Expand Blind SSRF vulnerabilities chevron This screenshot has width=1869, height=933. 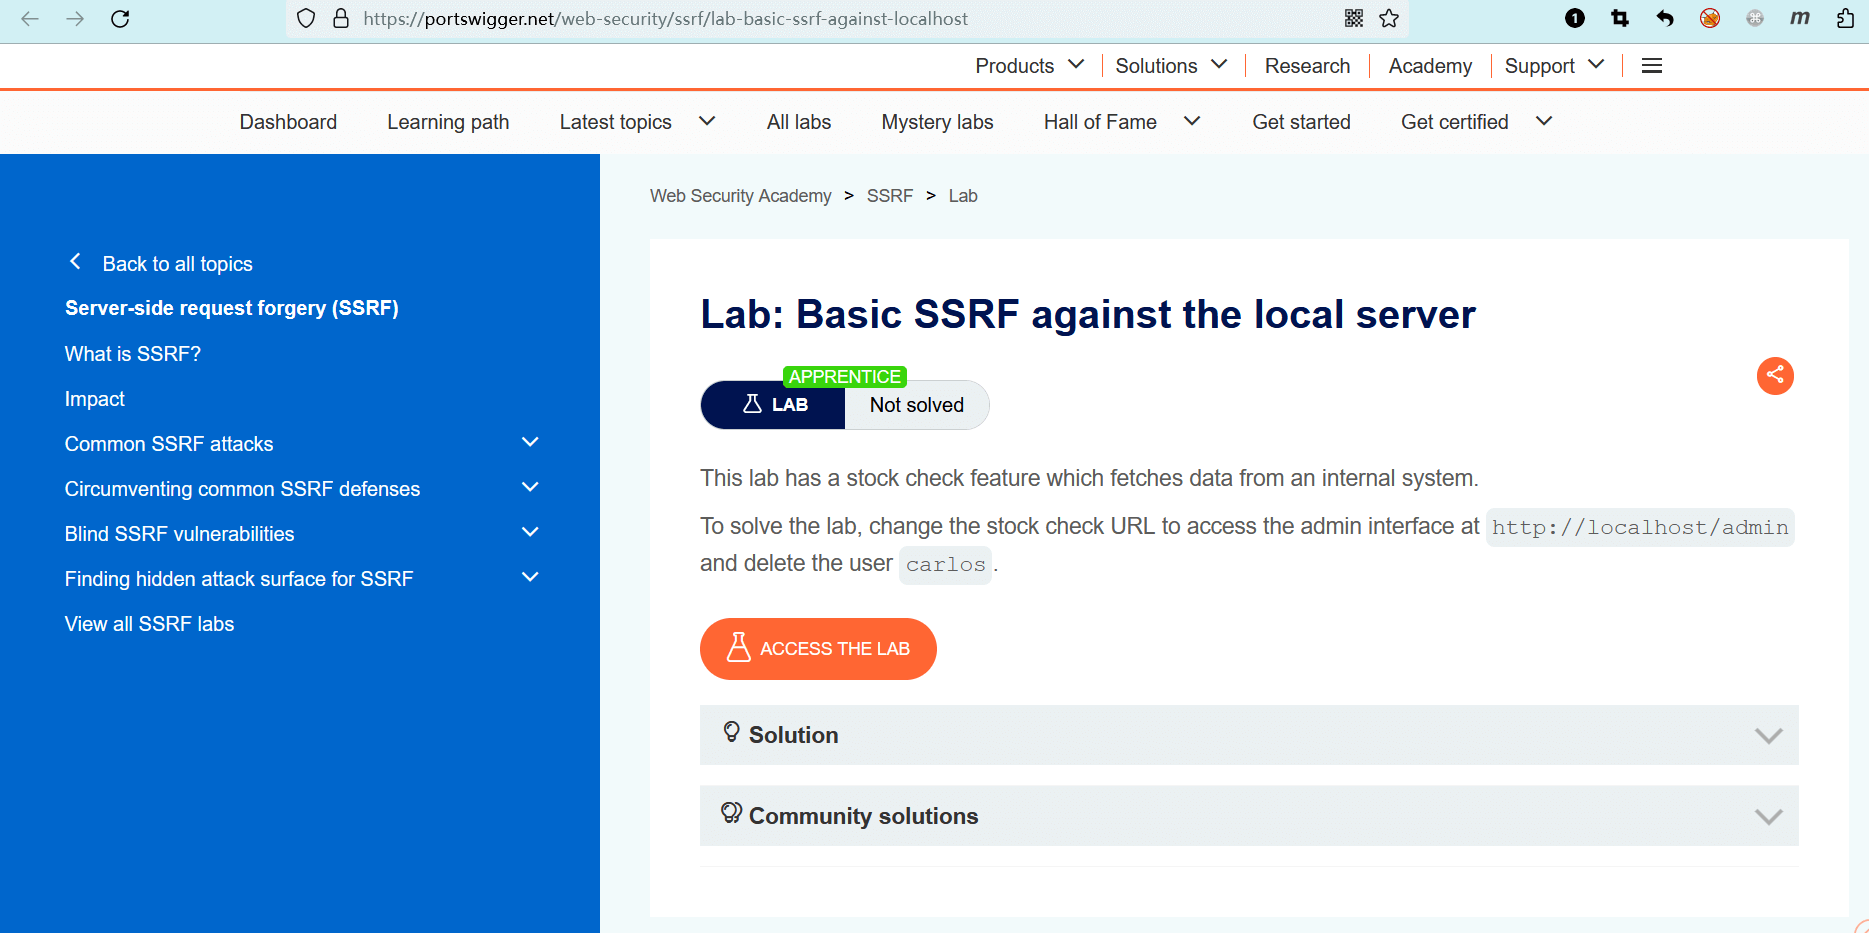[x=530, y=533]
